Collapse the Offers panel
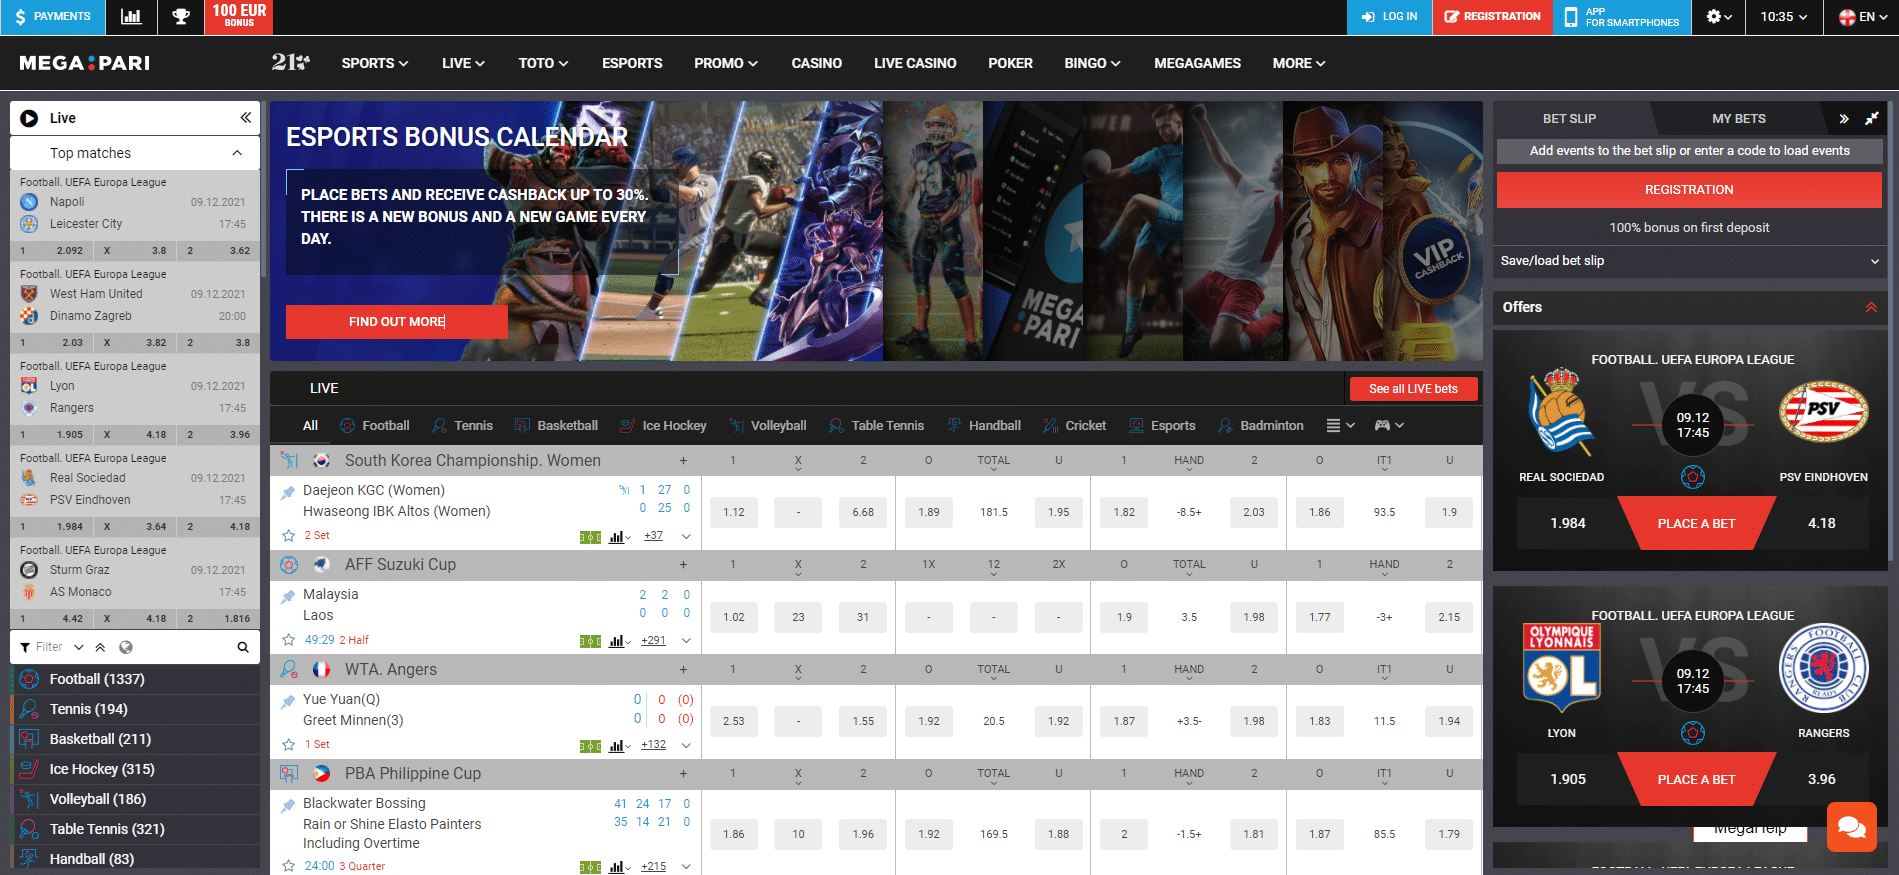 click(1870, 307)
